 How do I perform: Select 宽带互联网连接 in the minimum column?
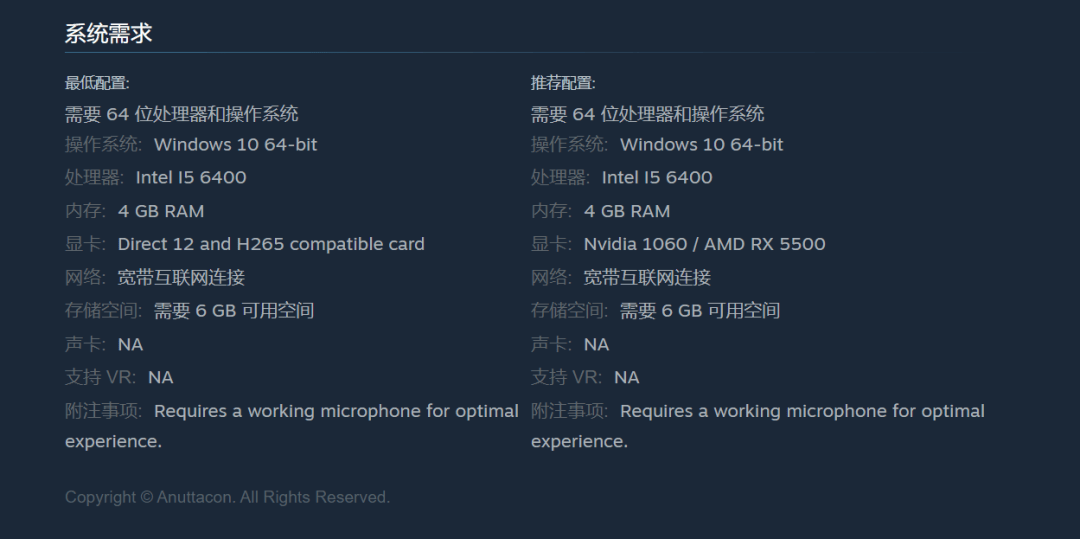(x=181, y=278)
